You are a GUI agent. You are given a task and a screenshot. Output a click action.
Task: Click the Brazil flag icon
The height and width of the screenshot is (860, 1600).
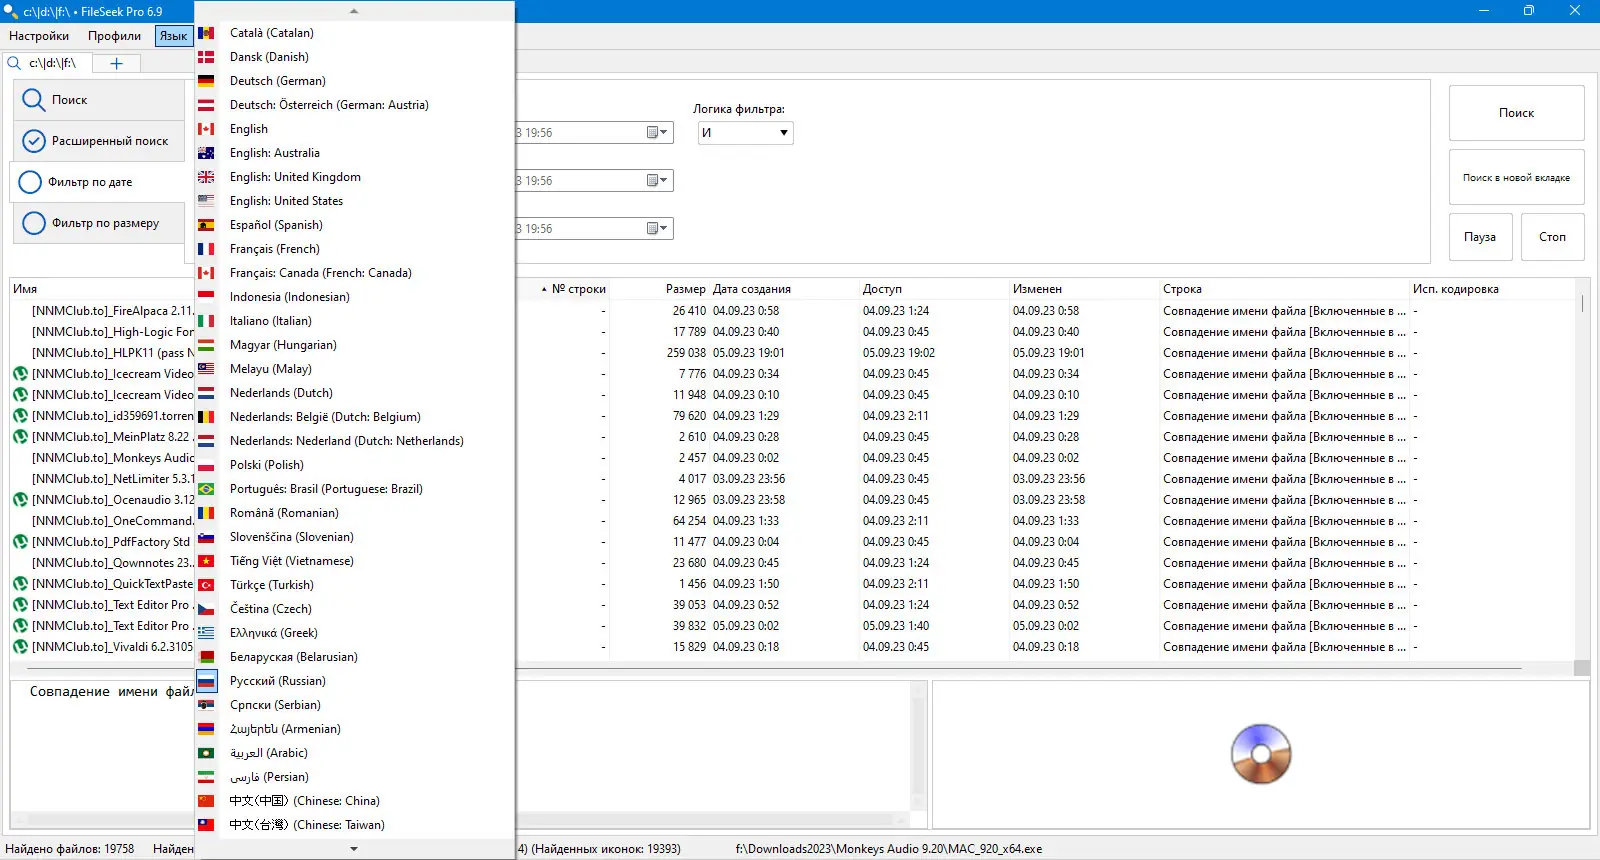click(x=206, y=489)
